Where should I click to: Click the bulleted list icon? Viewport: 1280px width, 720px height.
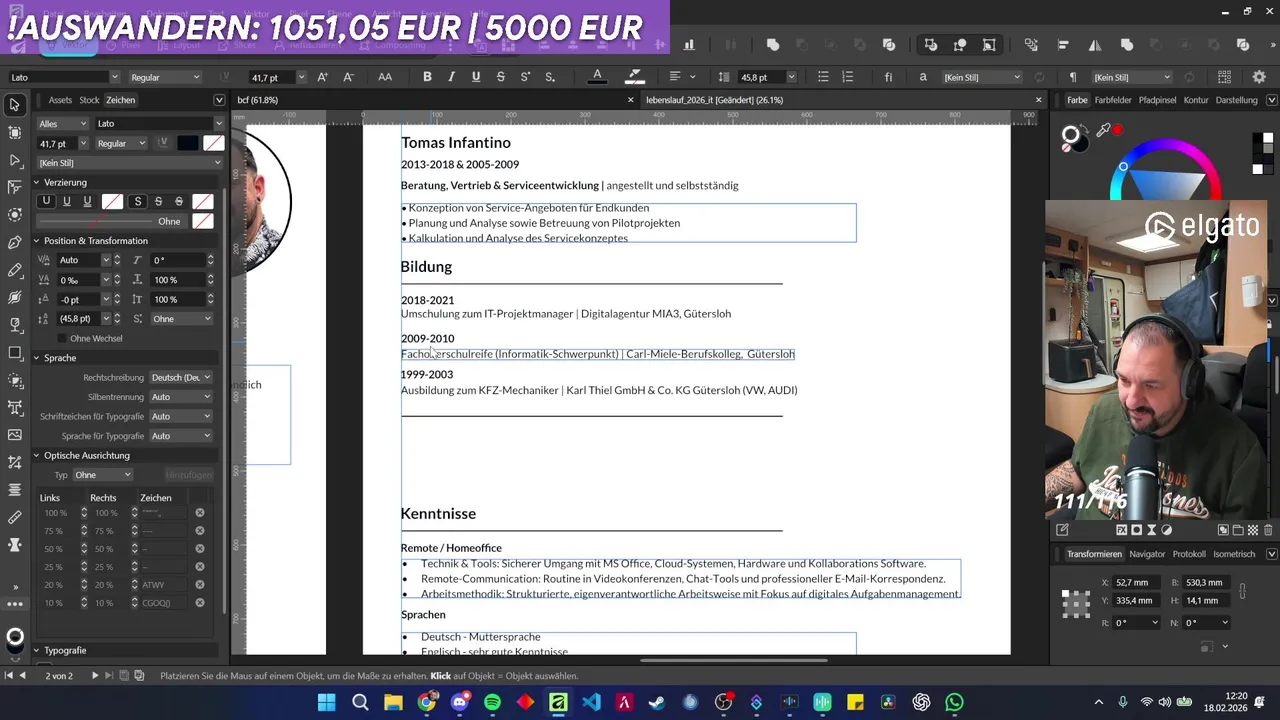pos(823,77)
